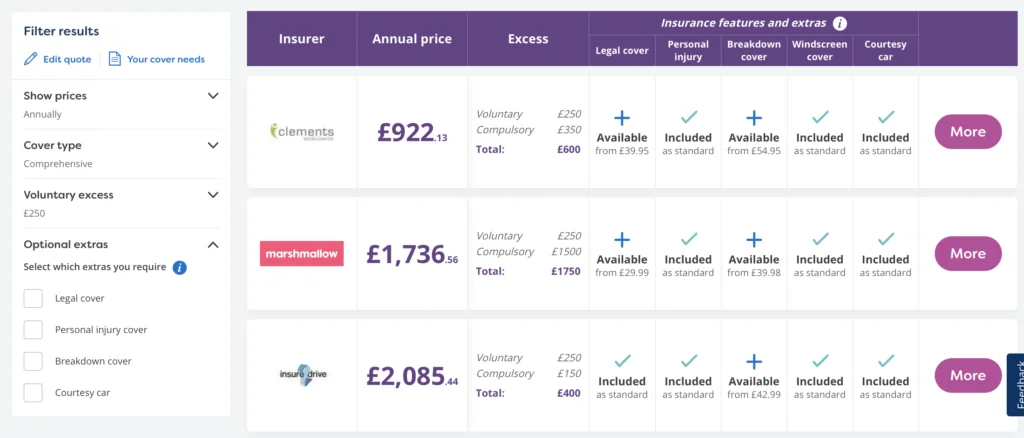
Task: Click the Marshmallow plus icon for Breakdown cover
Action: point(754,240)
